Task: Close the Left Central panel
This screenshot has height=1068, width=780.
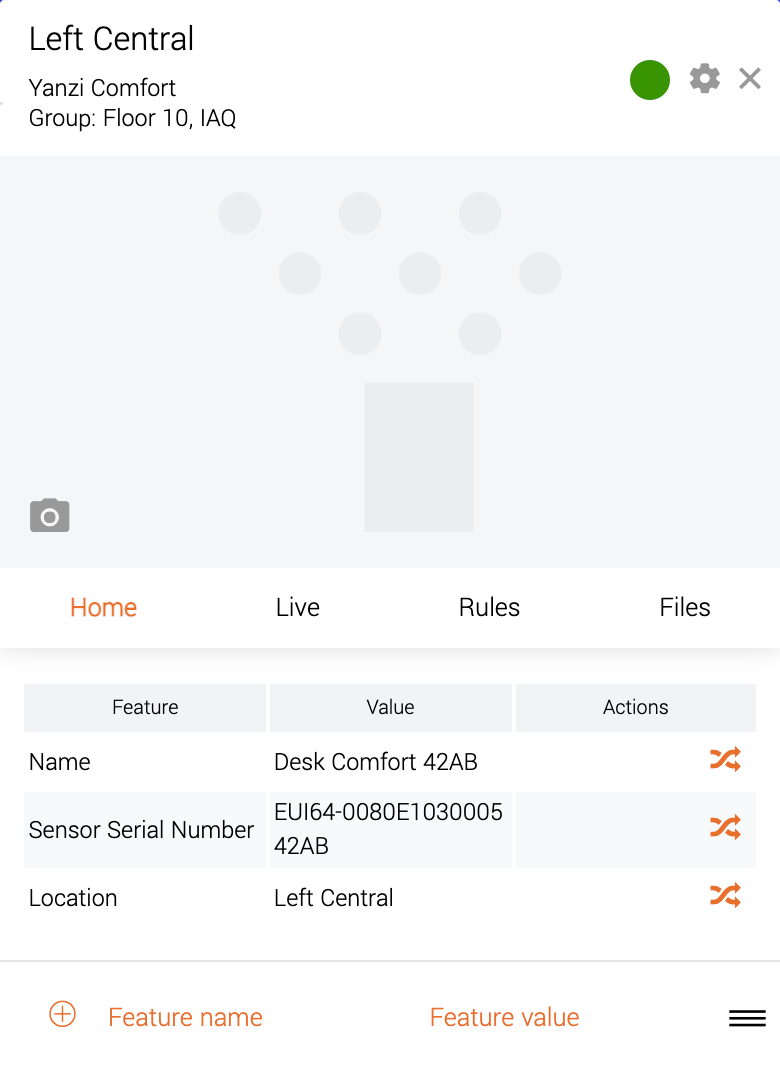Action: click(x=750, y=79)
